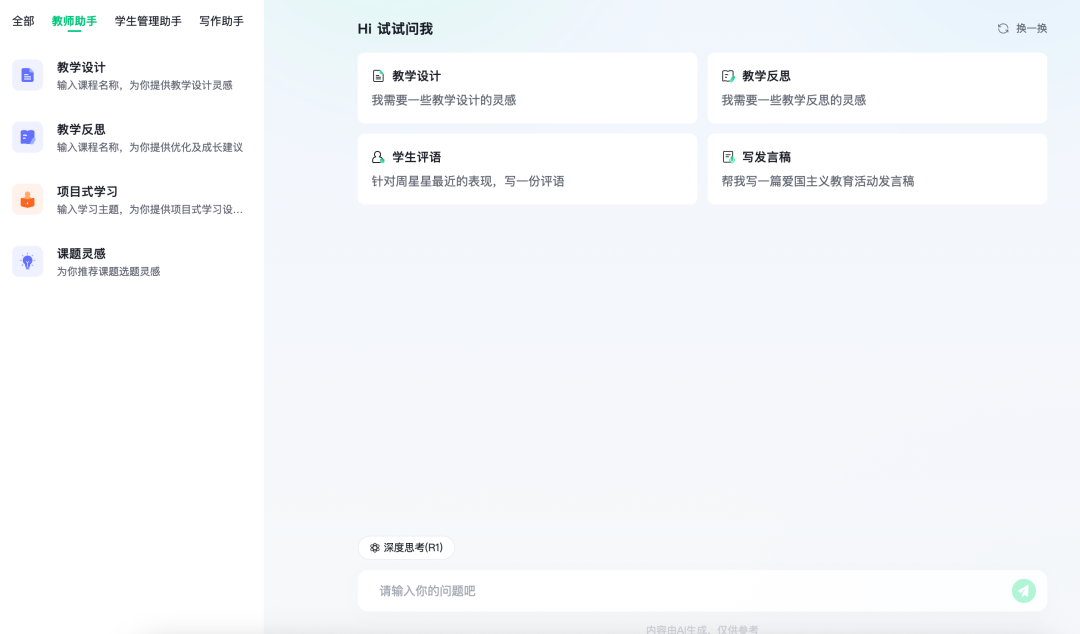Open the 教学设计 suggestion card

[528, 88]
